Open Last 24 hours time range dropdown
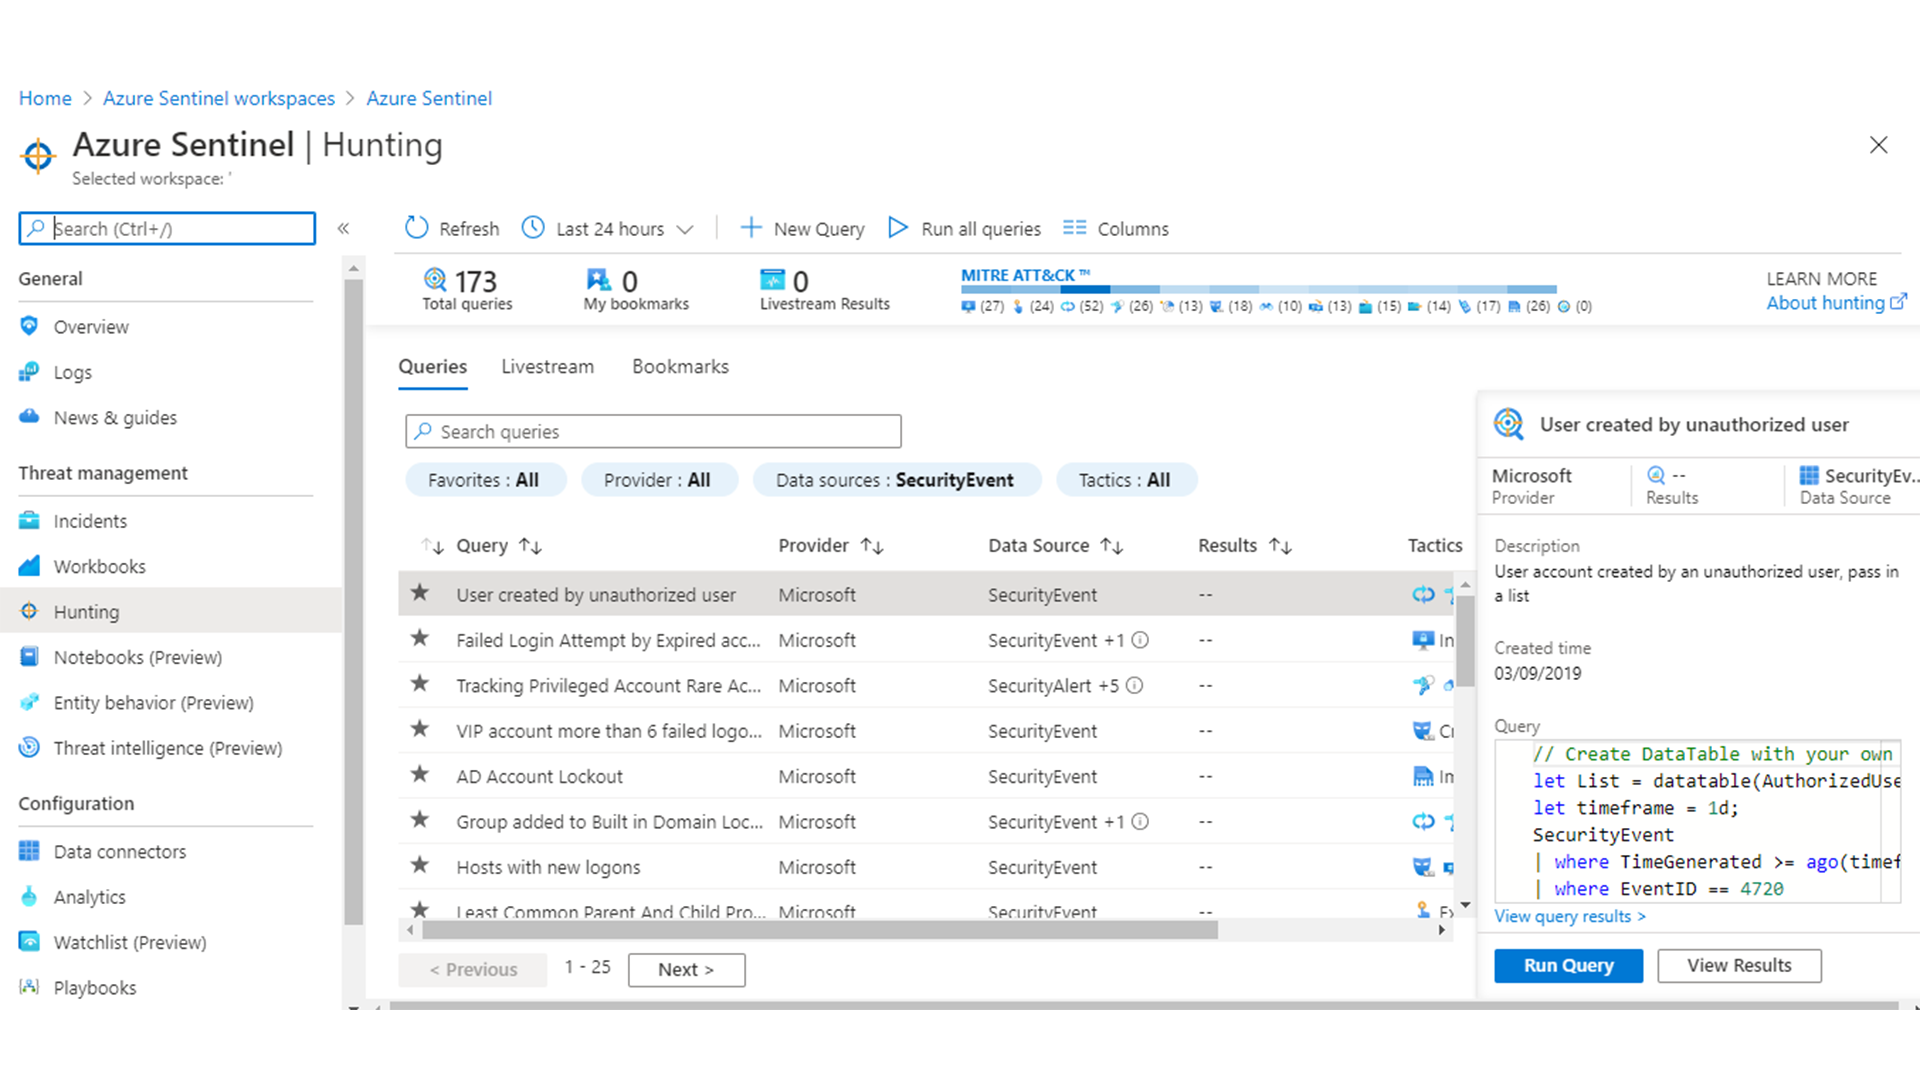The image size is (1920, 1080). 608,229
